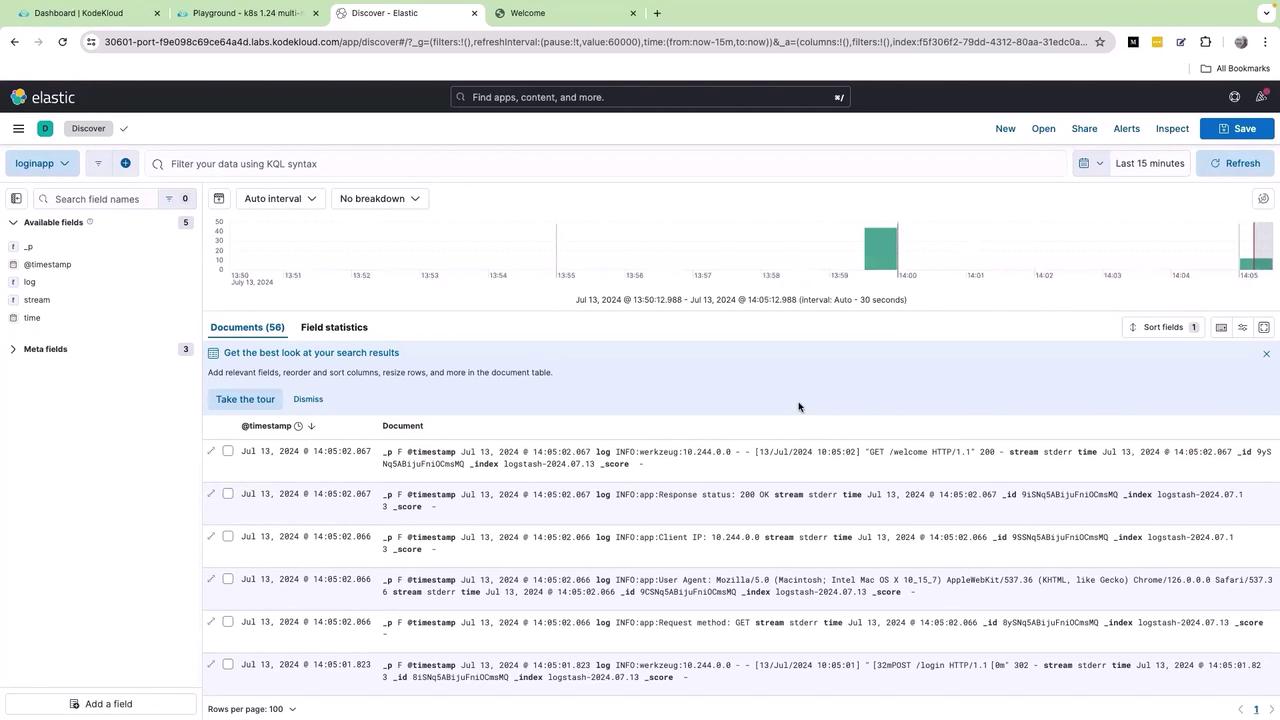Viewport: 1280px width, 720px height.
Task: Check the User Agent row checkbox
Action: pyautogui.click(x=228, y=579)
